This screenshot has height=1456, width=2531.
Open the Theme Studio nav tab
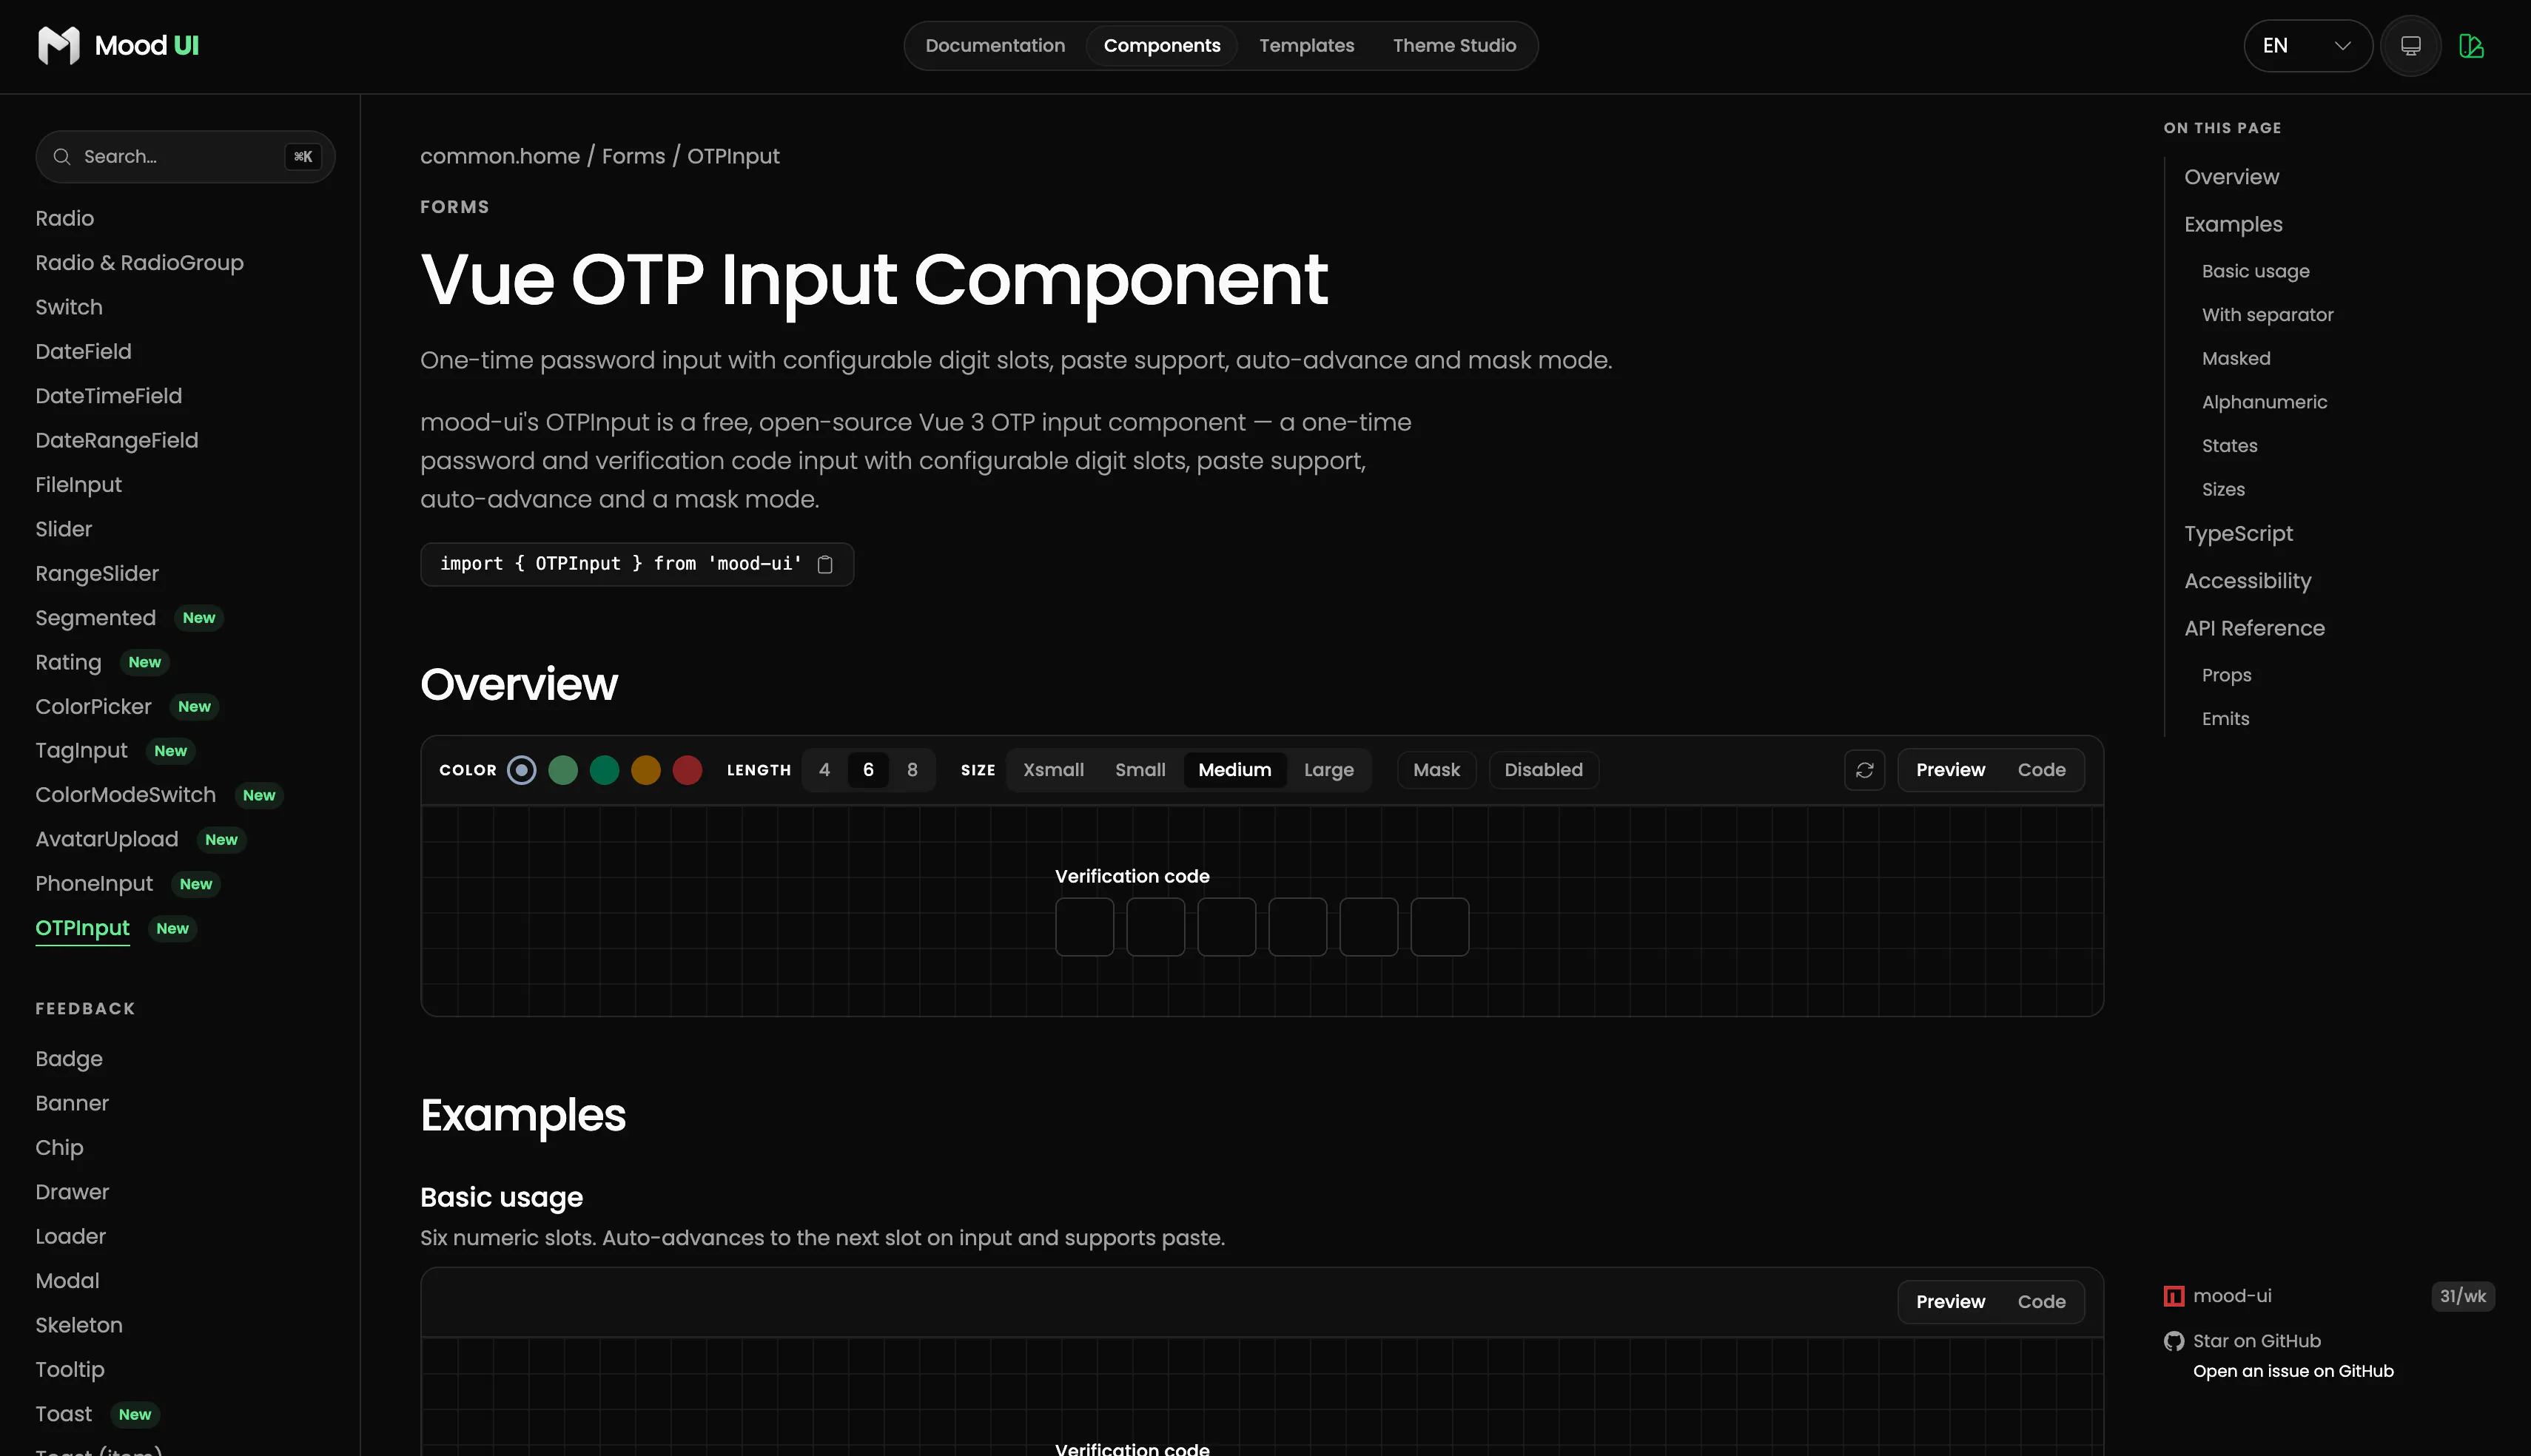coord(1454,46)
